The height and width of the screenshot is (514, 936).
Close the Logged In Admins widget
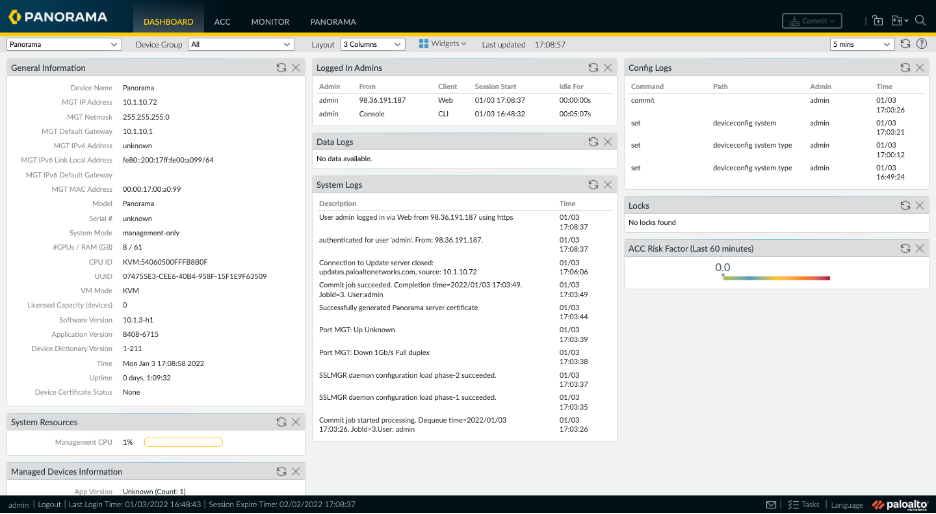point(607,67)
